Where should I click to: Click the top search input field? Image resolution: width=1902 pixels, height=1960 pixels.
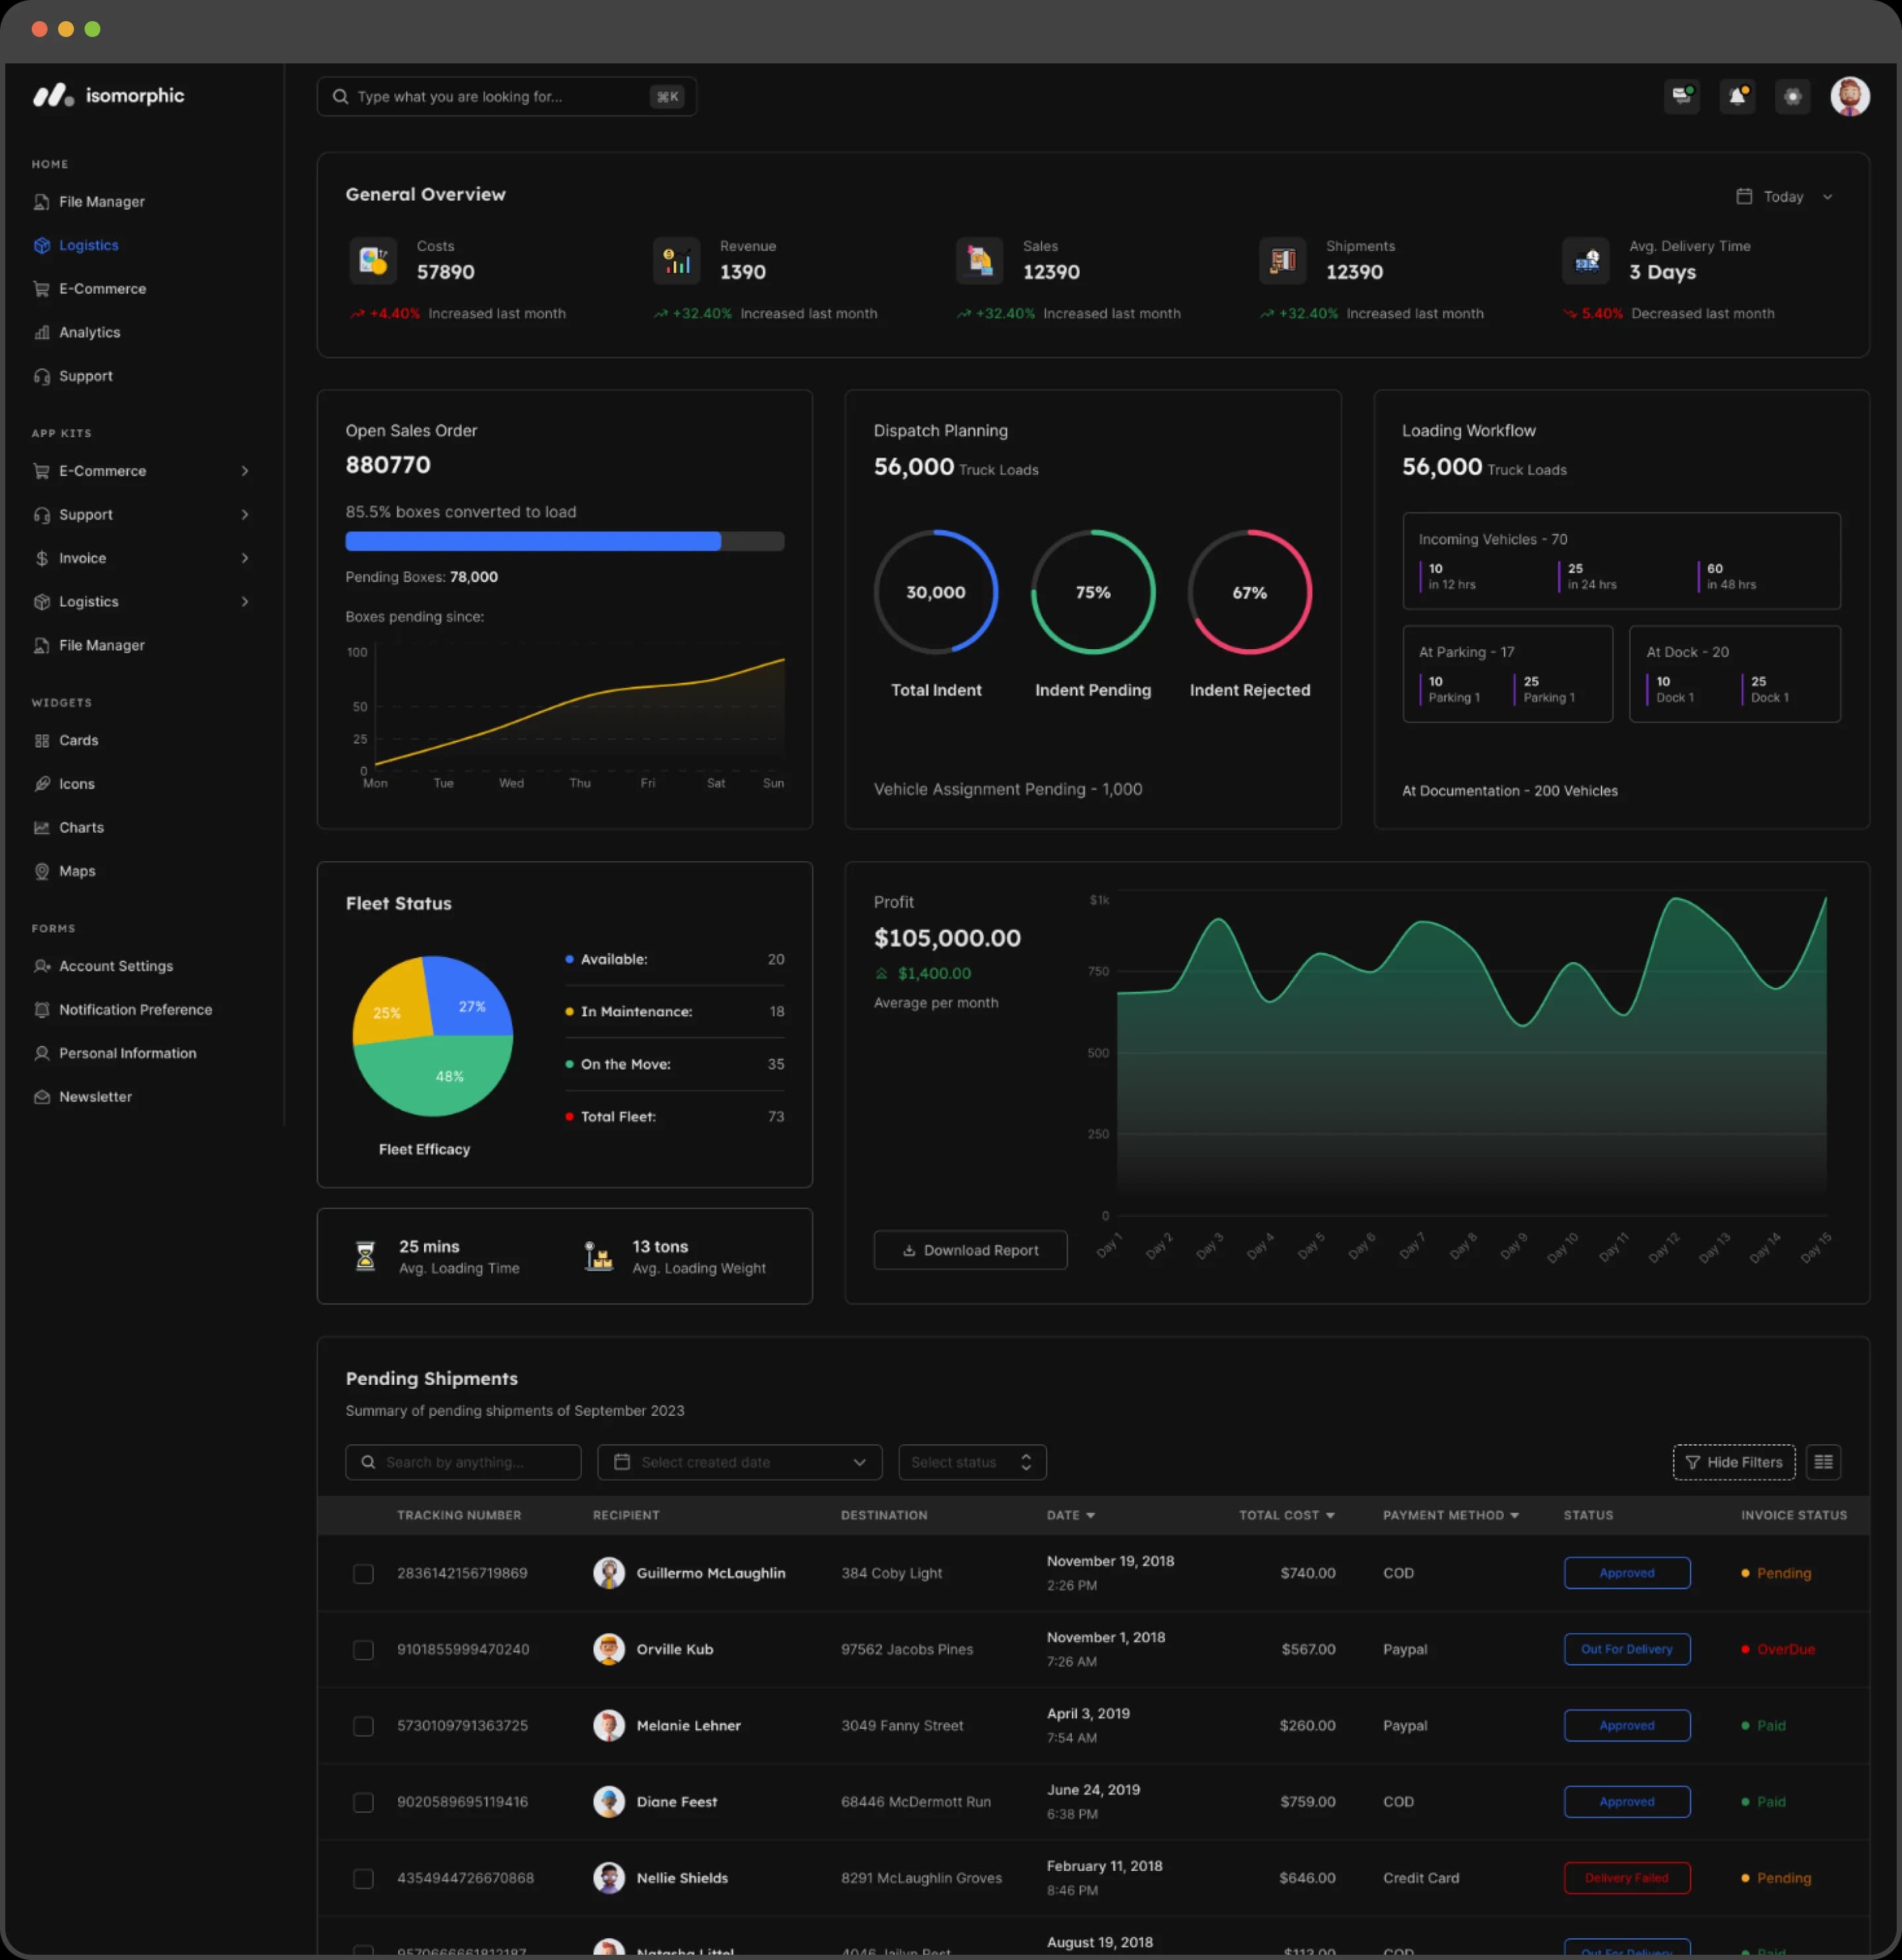506,96
